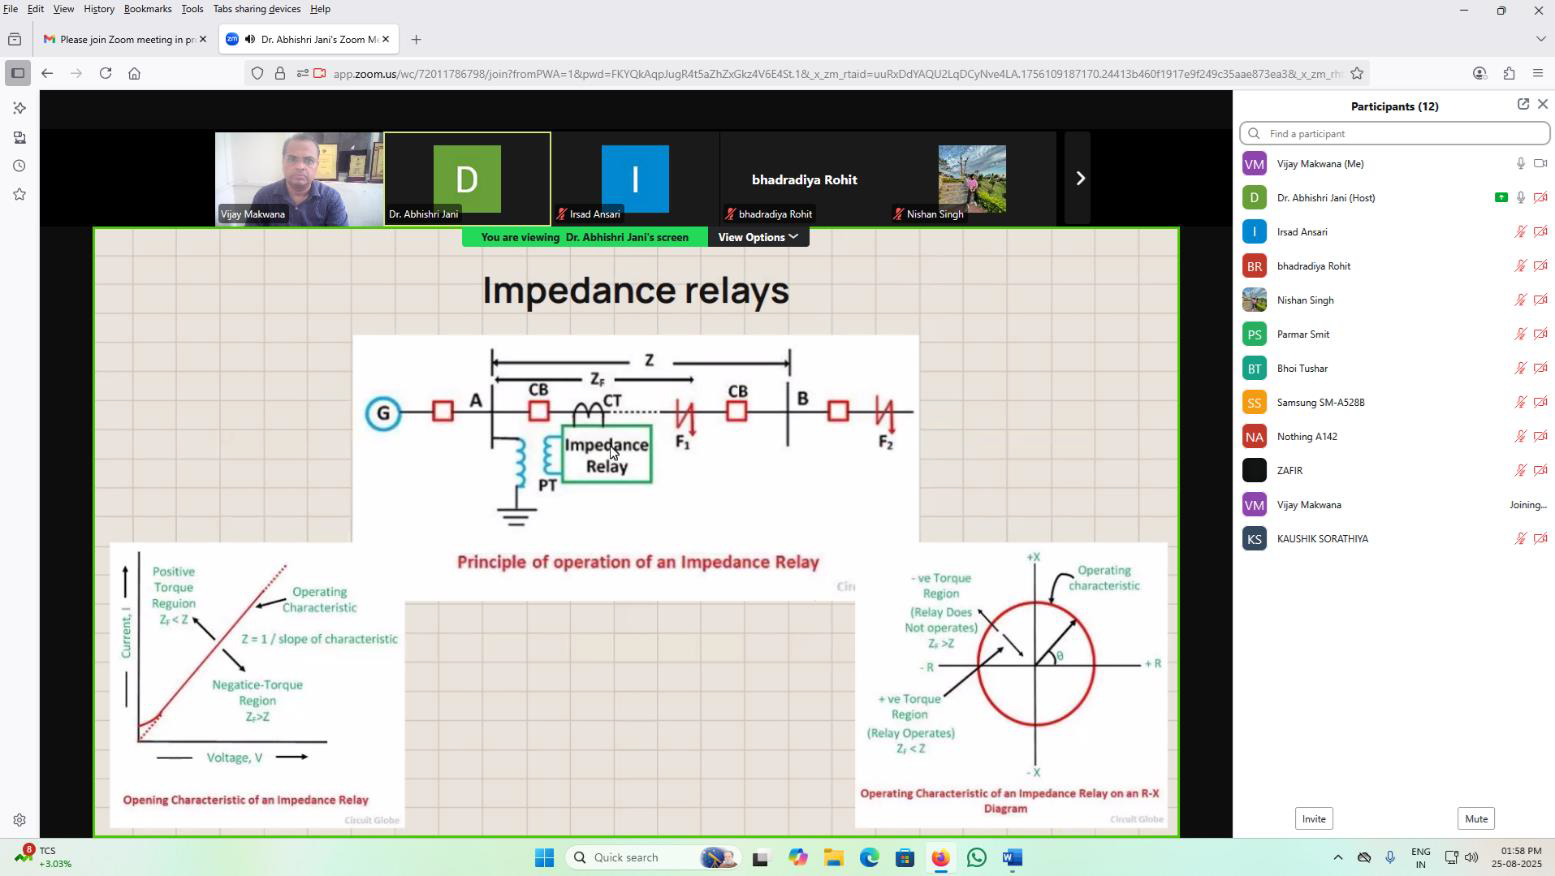
Task: Open browser extensions icon
Action: pos(1509,73)
